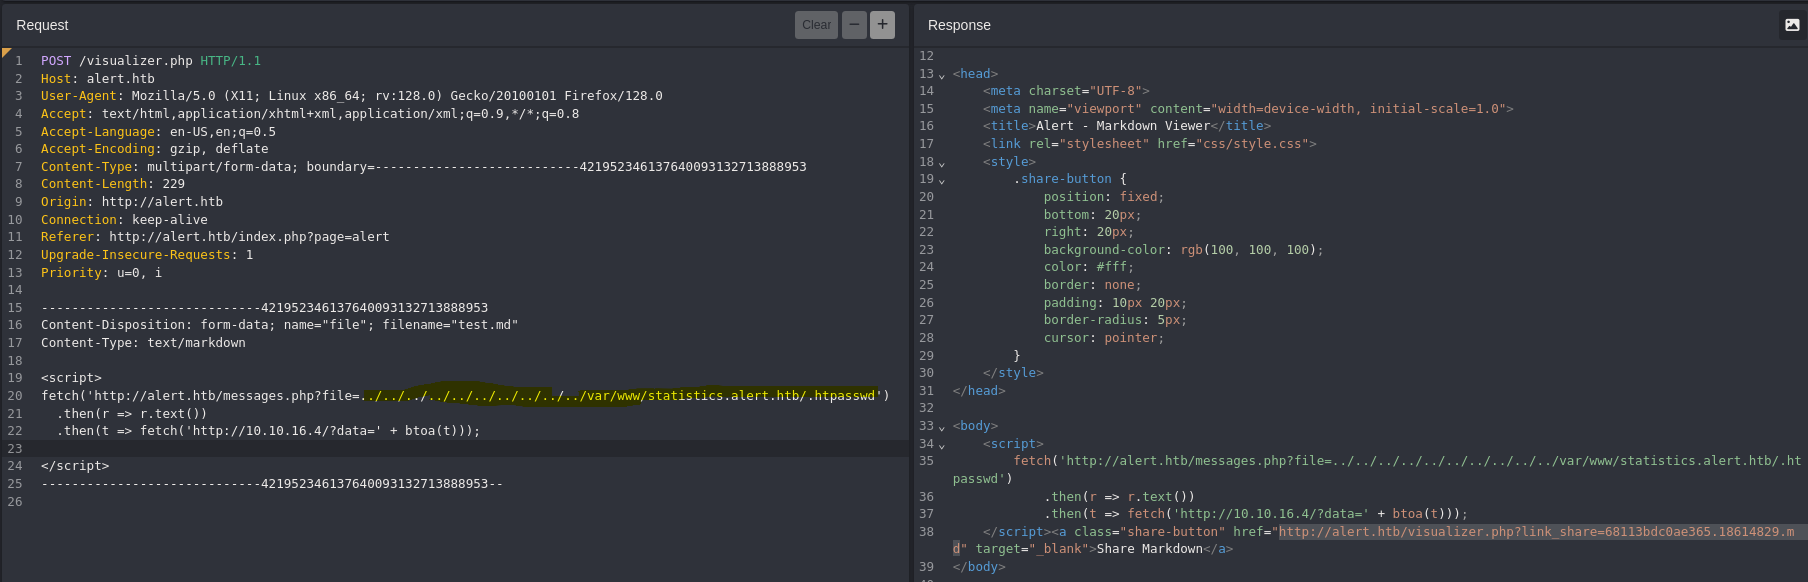The width and height of the screenshot is (1808, 582).
Task: Click the User-Agent header line
Action: click(x=352, y=96)
